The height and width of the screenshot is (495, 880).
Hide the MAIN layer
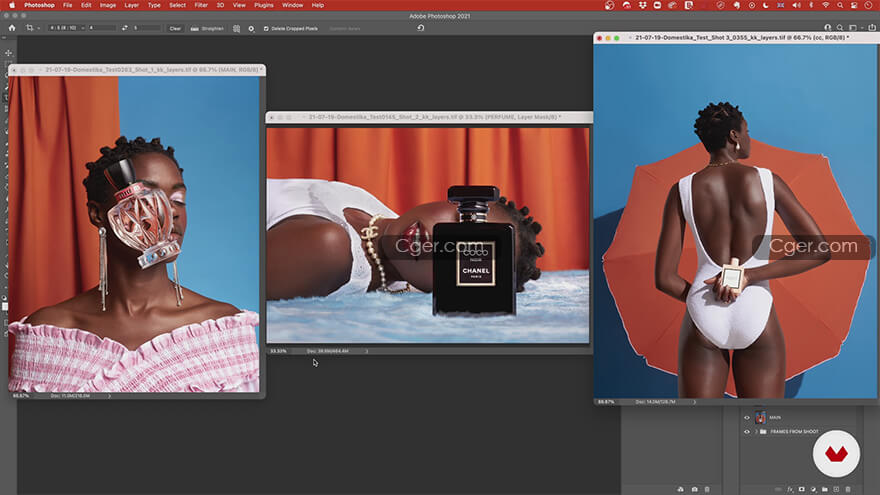[746, 418]
